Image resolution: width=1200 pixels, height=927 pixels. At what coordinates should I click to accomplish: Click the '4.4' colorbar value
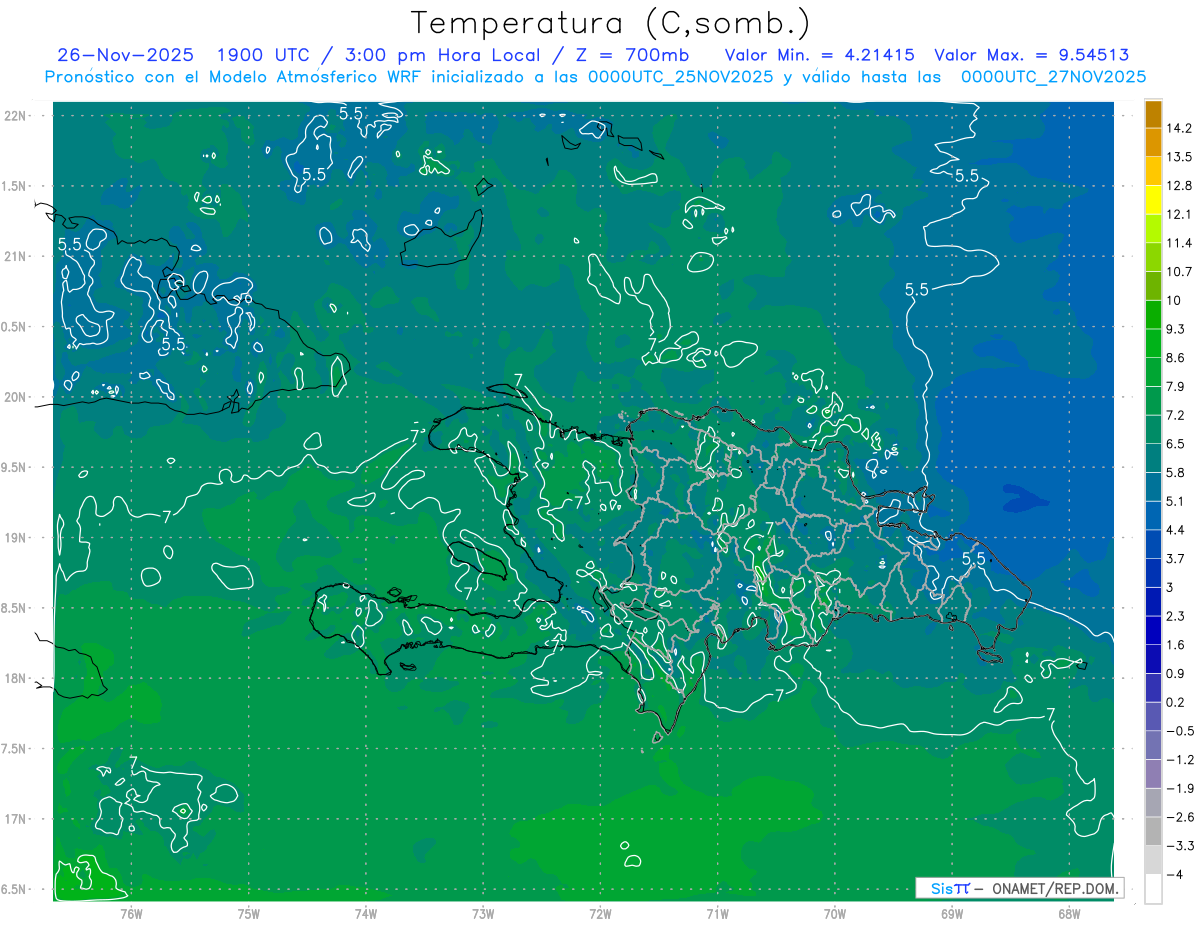[x=1176, y=530]
